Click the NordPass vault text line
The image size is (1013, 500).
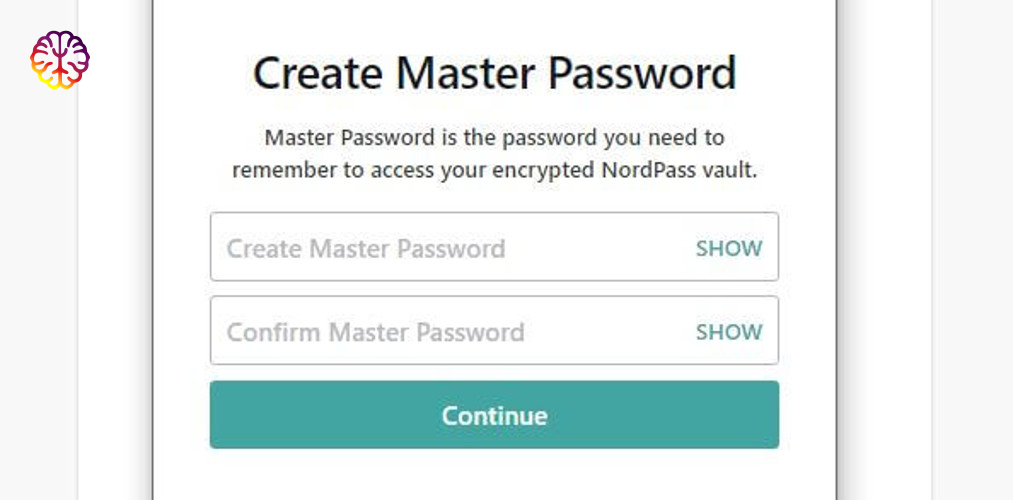click(494, 171)
